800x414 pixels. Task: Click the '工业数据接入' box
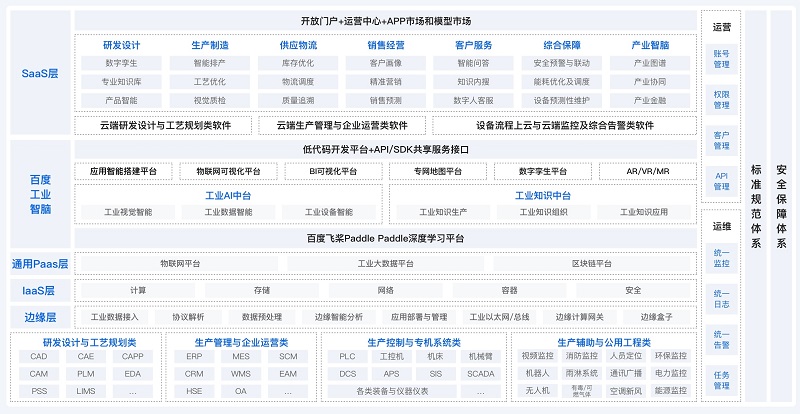[115, 317]
